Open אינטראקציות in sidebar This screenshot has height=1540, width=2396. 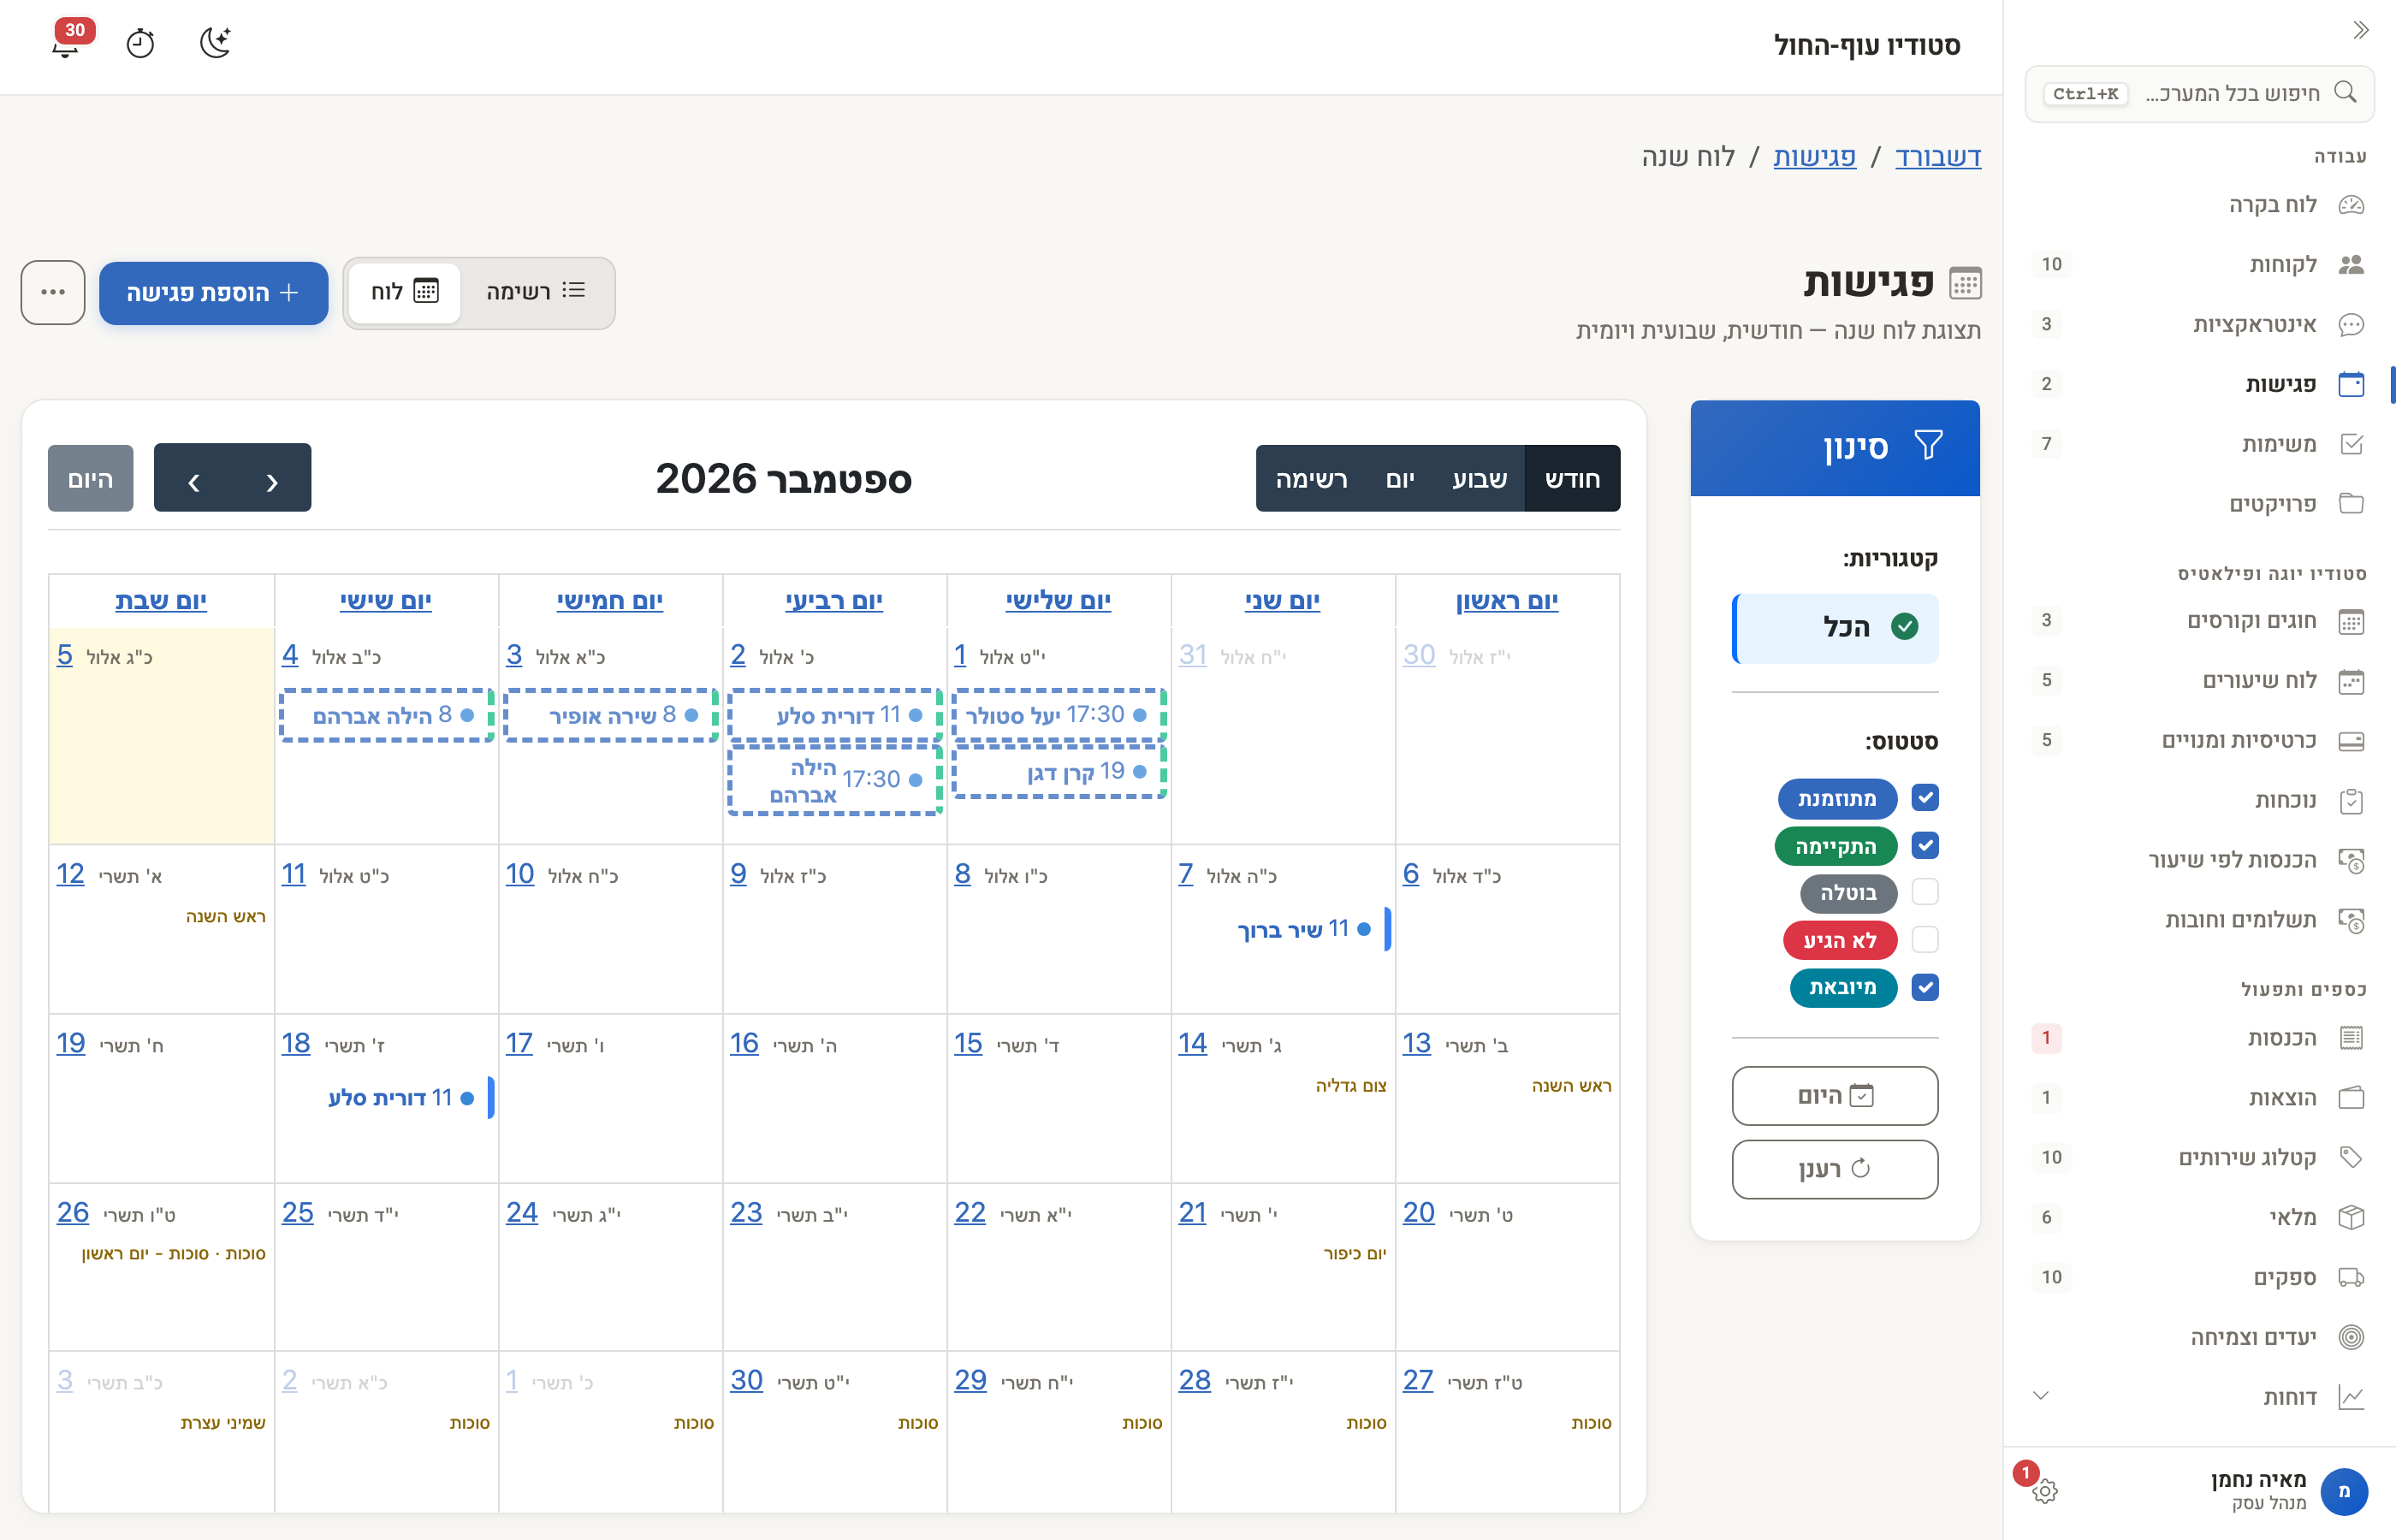click(x=2199, y=325)
